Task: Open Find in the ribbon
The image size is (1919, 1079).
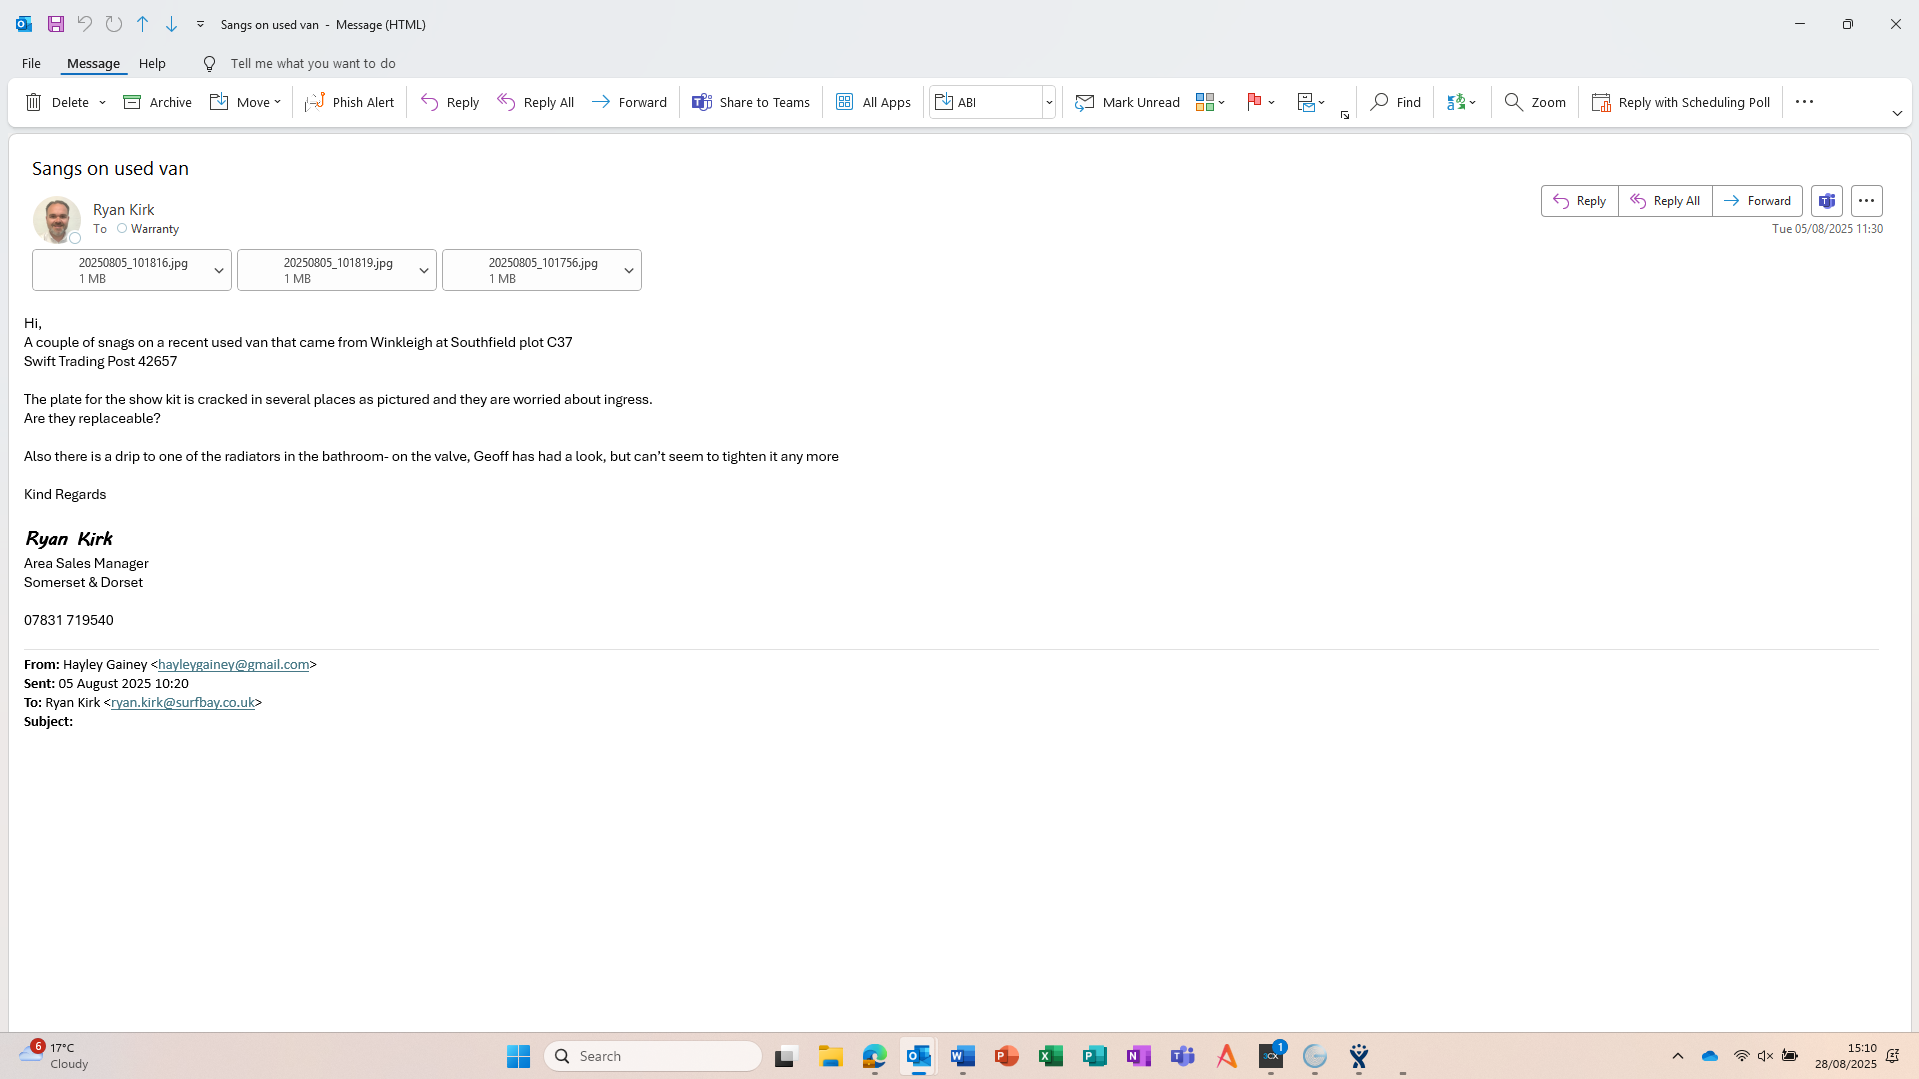Action: coord(1395,102)
